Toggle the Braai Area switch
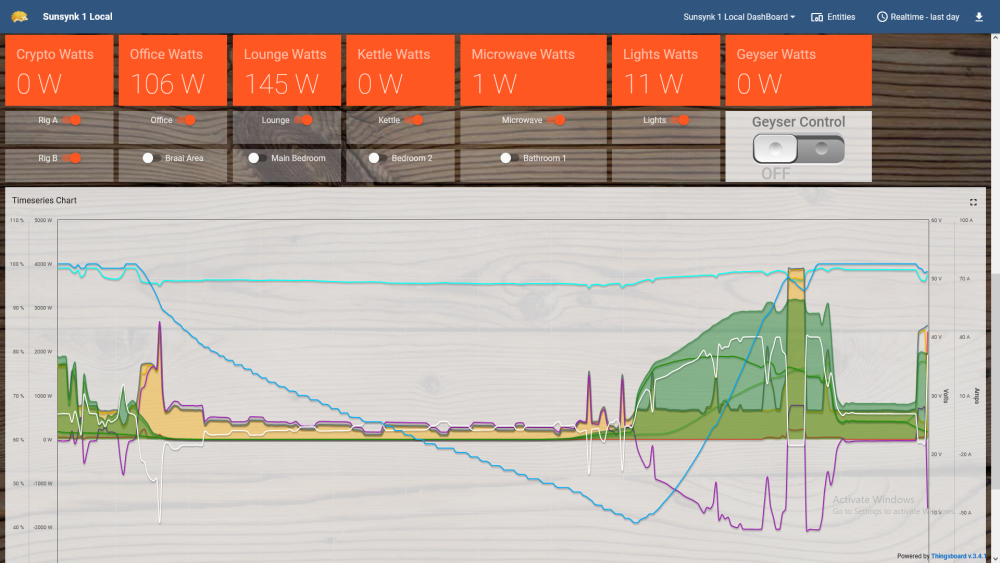Viewport: 1000px width, 563px height. point(151,158)
